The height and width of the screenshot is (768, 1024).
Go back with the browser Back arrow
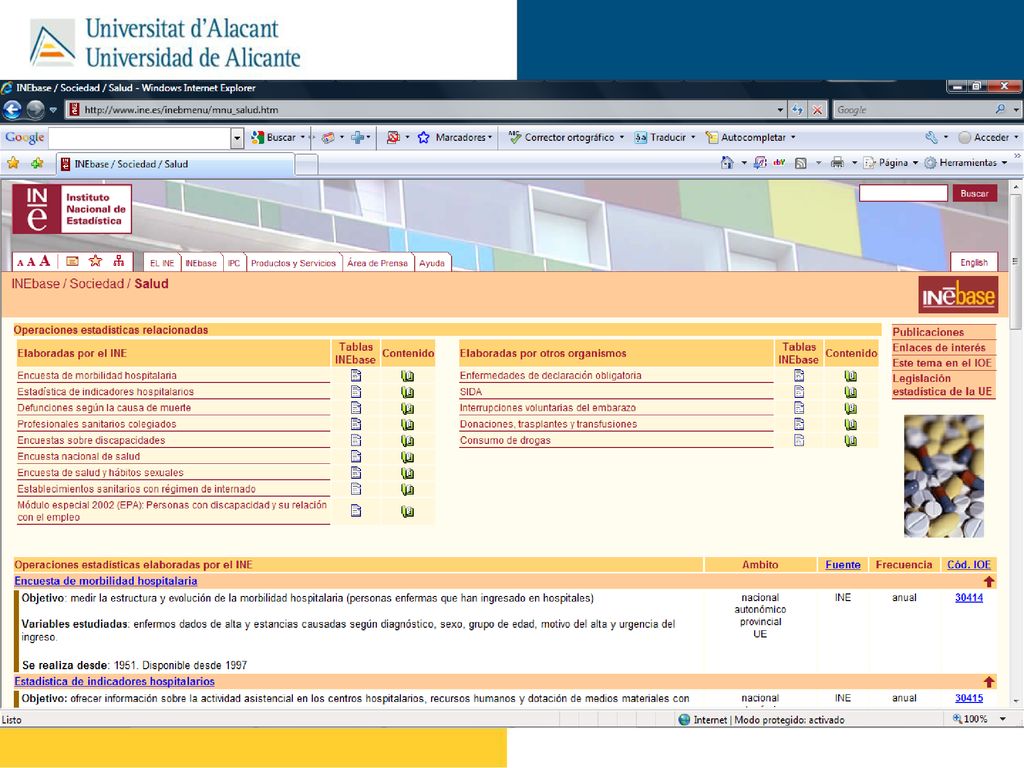pos(12,110)
